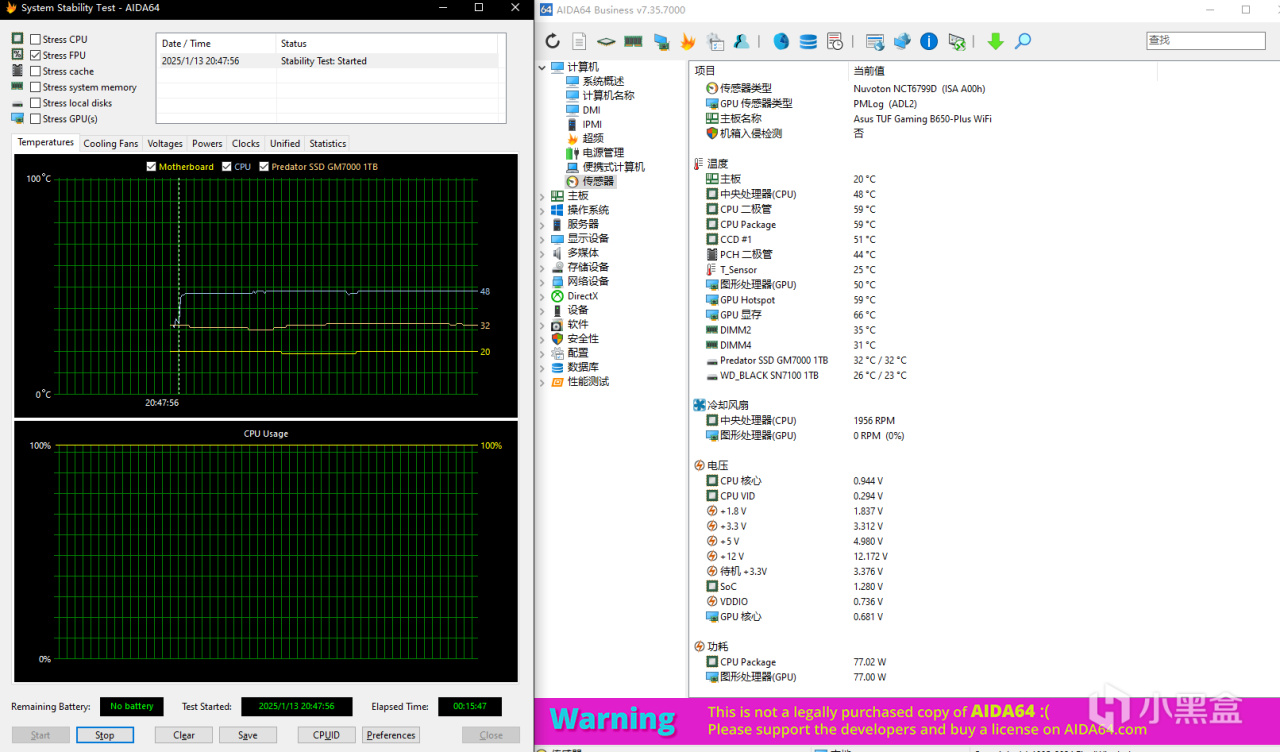This screenshot has width=1280, height=752.
Task: Click the magnifier search icon in toolbar
Action: 1023,41
